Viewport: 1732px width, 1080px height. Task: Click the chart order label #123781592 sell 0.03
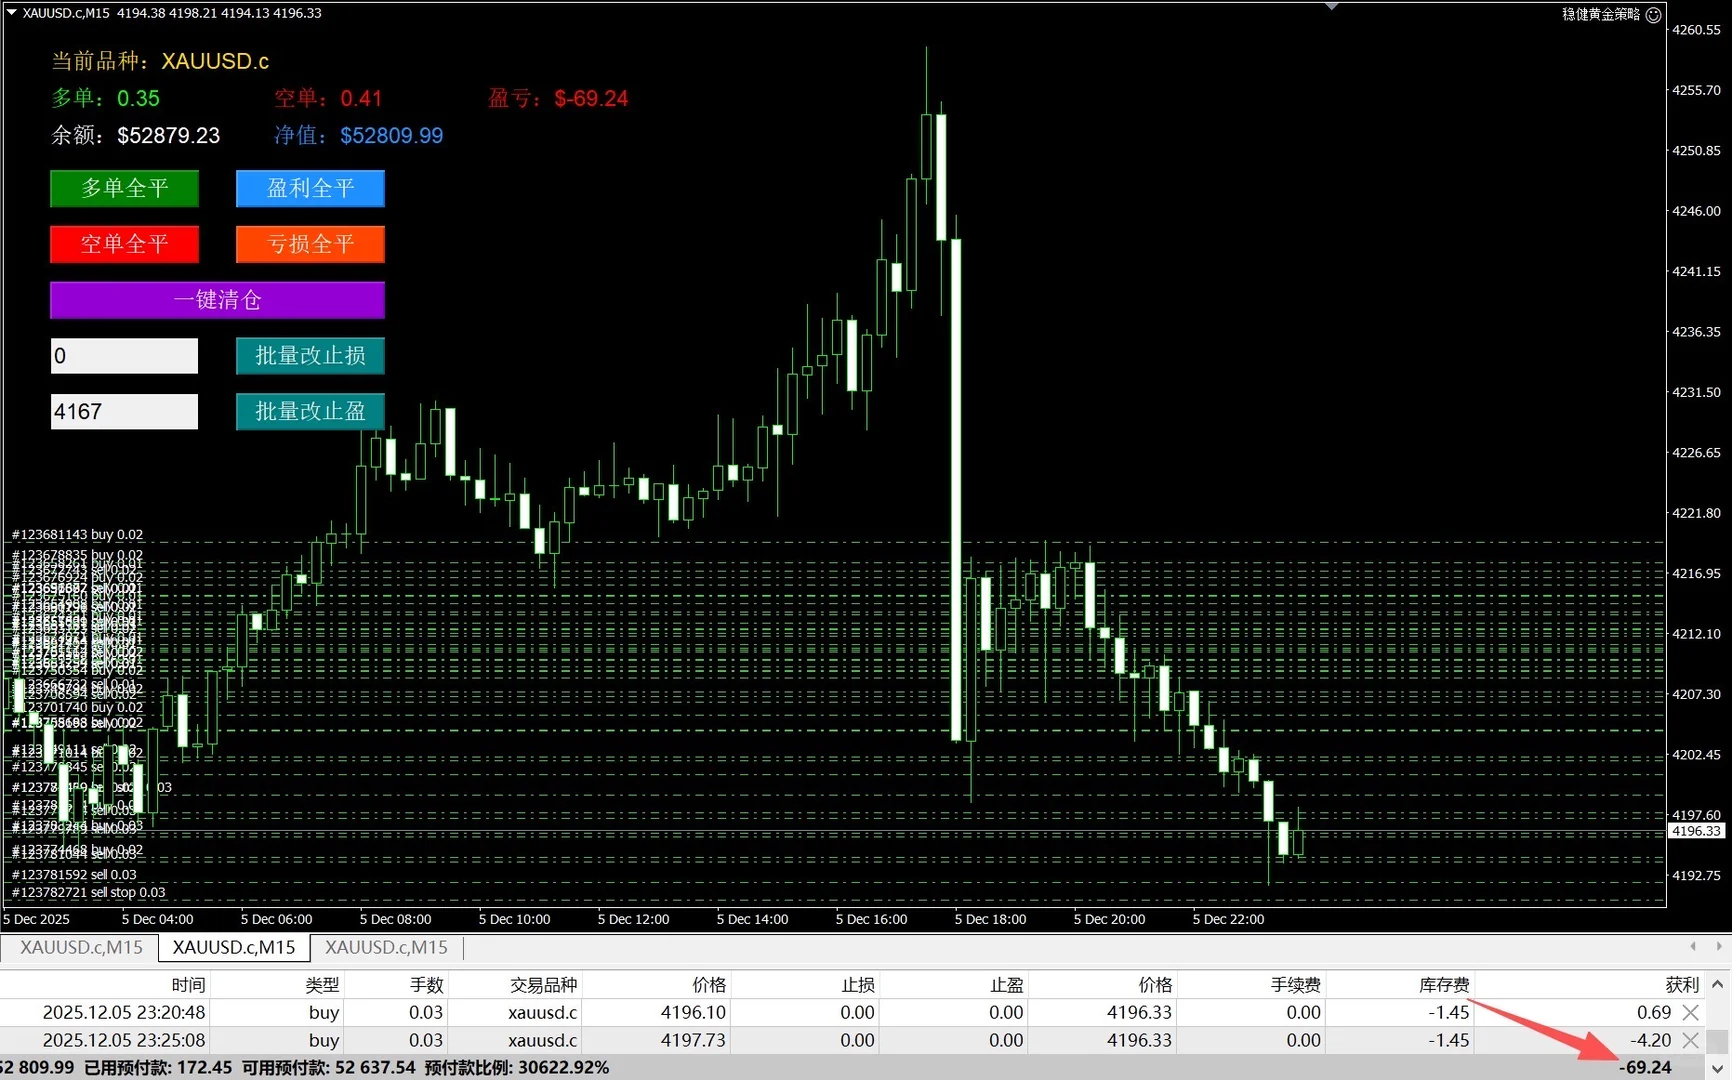click(74, 875)
